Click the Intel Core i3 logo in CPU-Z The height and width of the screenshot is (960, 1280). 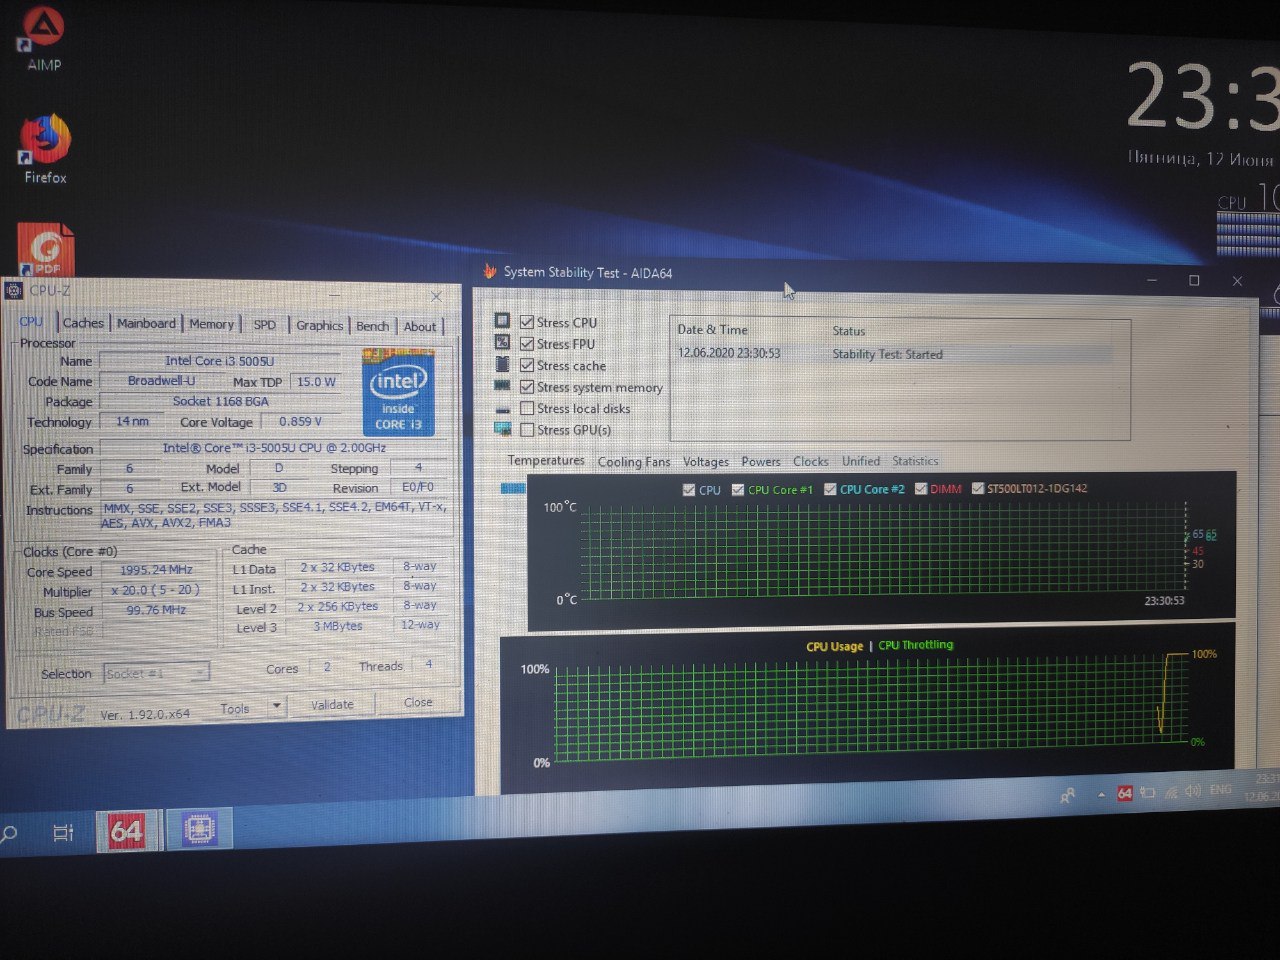point(398,392)
